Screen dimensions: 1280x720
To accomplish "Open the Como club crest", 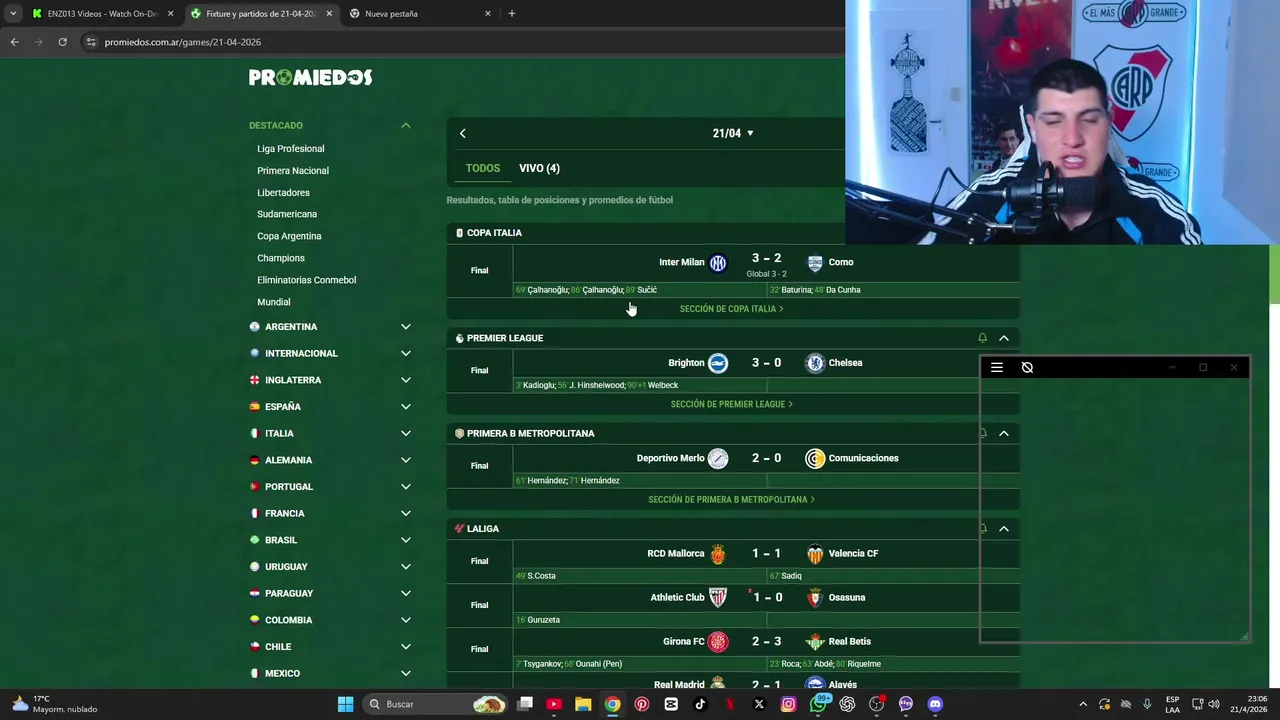I will pyautogui.click(x=815, y=263).
